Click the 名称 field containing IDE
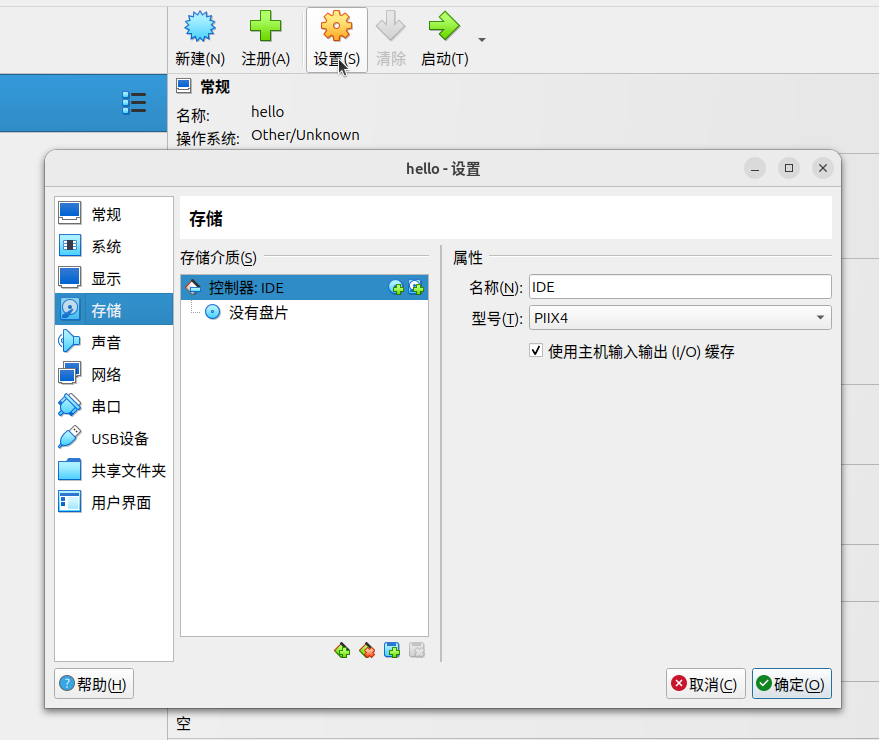The width and height of the screenshot is (879, 740). coord(680,287)
